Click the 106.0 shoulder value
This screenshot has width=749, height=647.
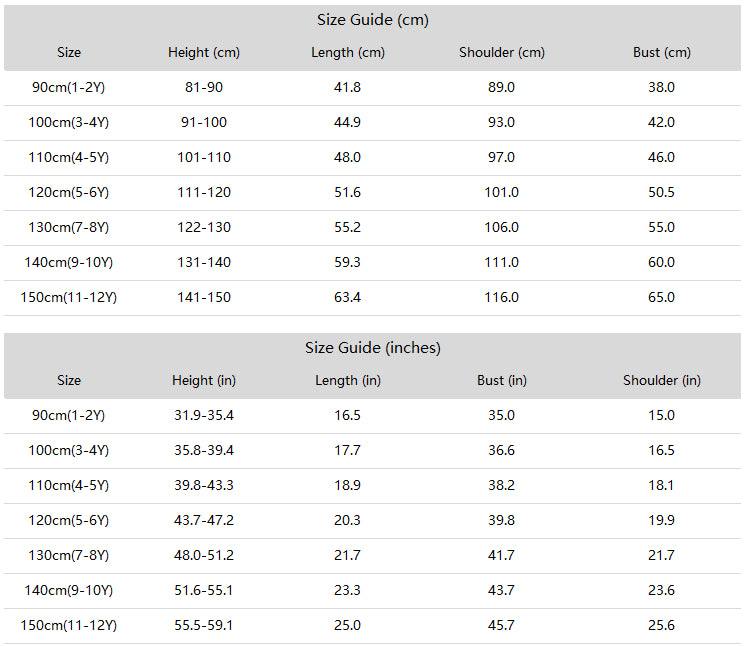[502, 227]
